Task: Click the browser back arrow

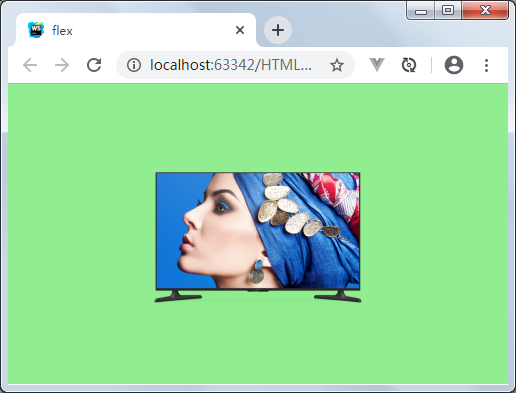Action: [x=30, y=65]
